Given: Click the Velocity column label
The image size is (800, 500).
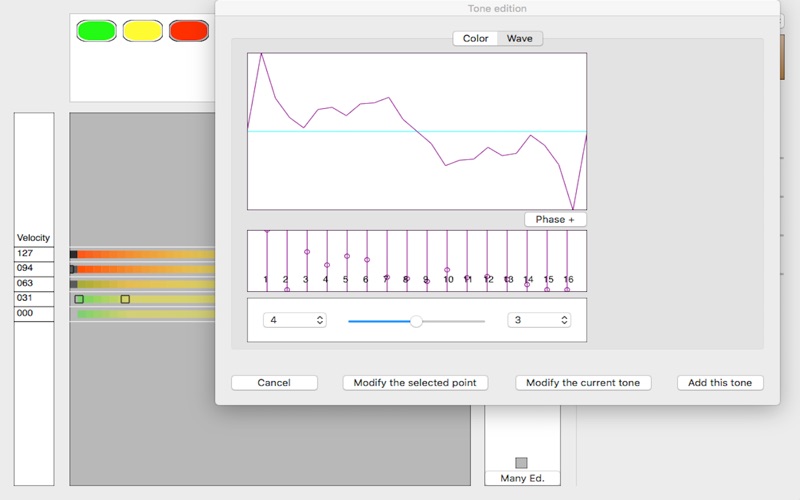Looking at the screenshot, I should [33, 238].
